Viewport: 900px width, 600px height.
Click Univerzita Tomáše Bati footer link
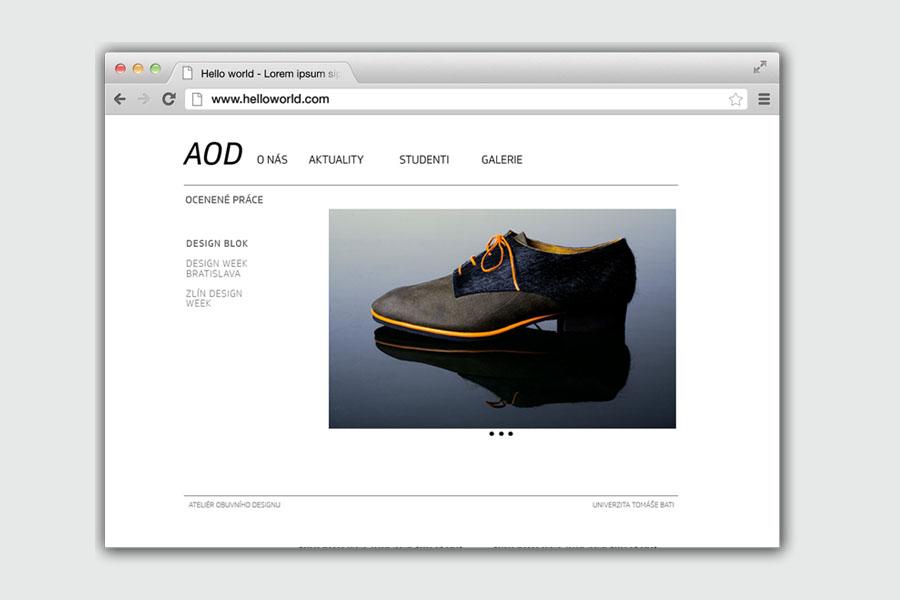pos(633,505)
